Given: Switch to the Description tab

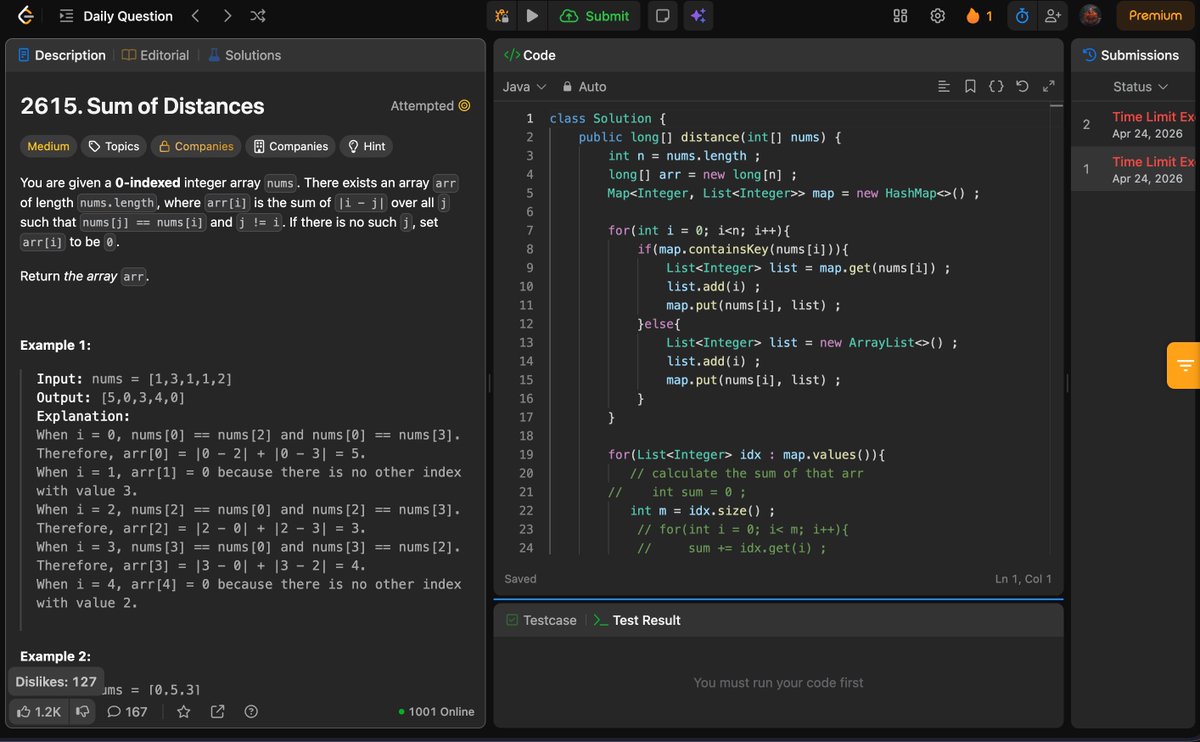Looking at the screenshot, I should [x=61, y=55].
